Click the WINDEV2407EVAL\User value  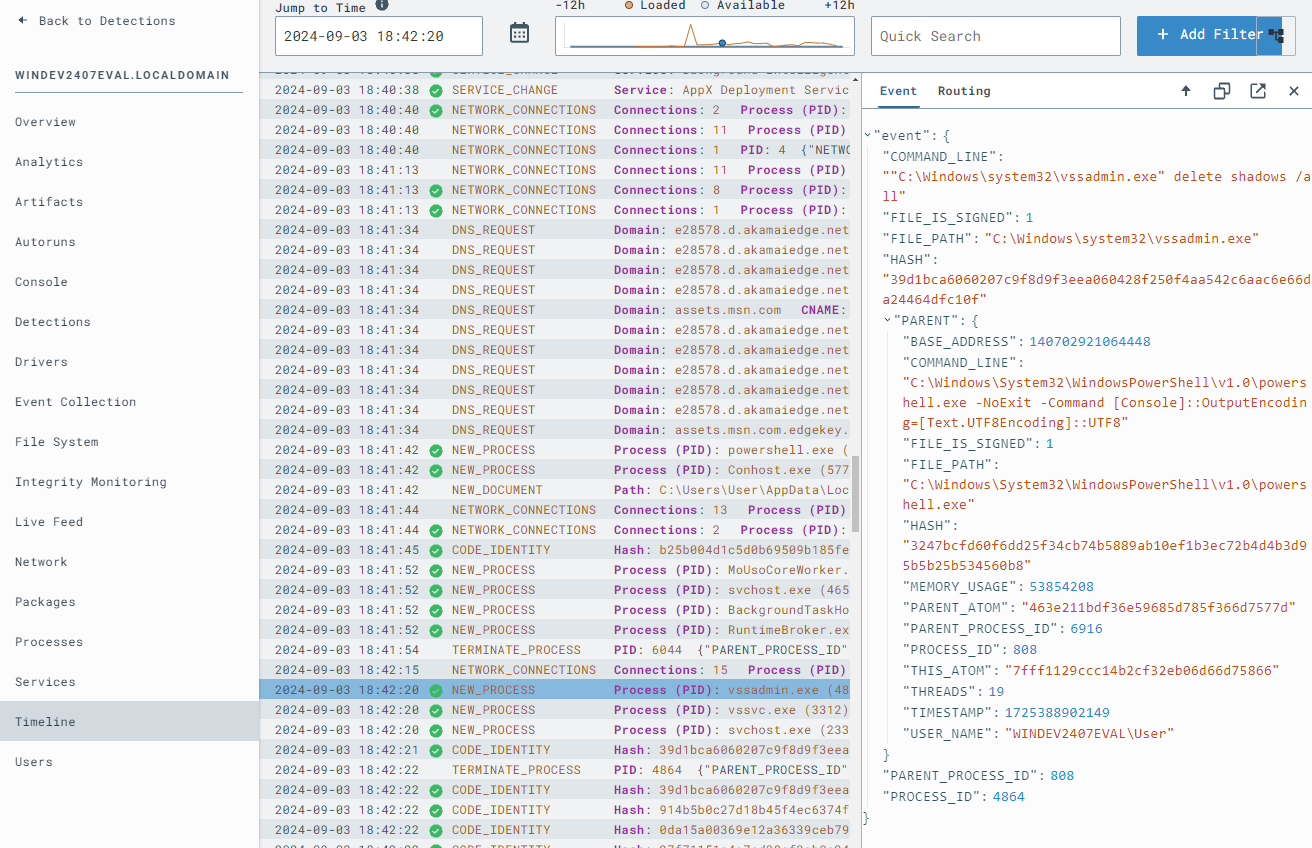[x=1088, y=734]
